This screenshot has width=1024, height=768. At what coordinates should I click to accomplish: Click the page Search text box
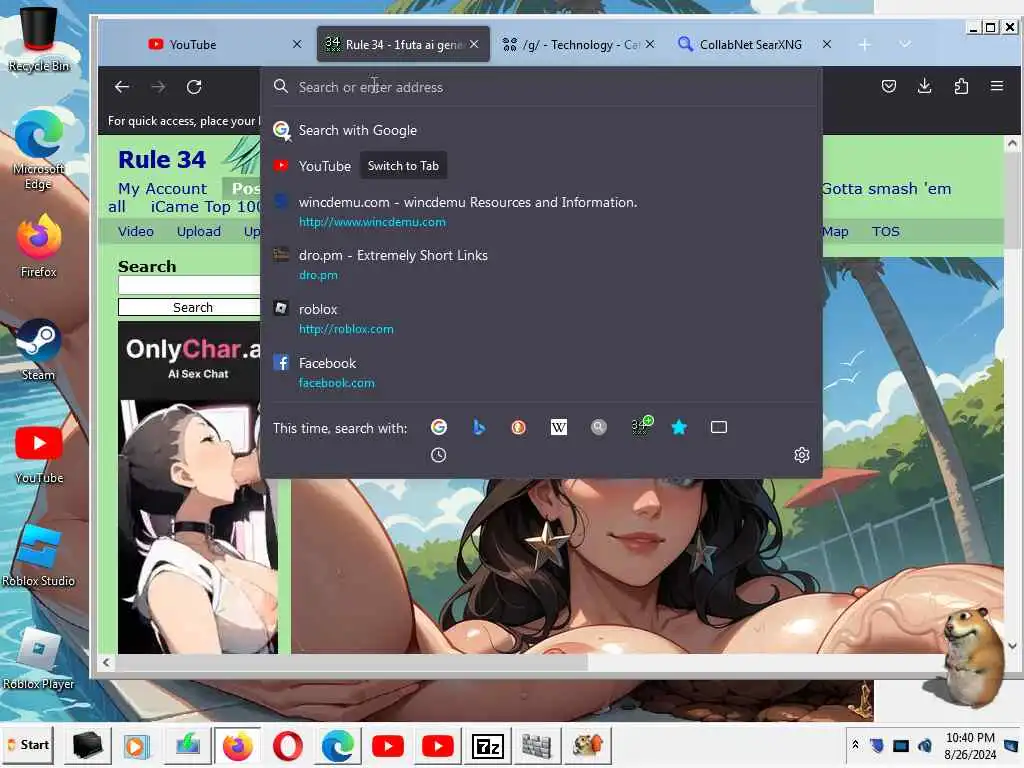tap(189, 285)
